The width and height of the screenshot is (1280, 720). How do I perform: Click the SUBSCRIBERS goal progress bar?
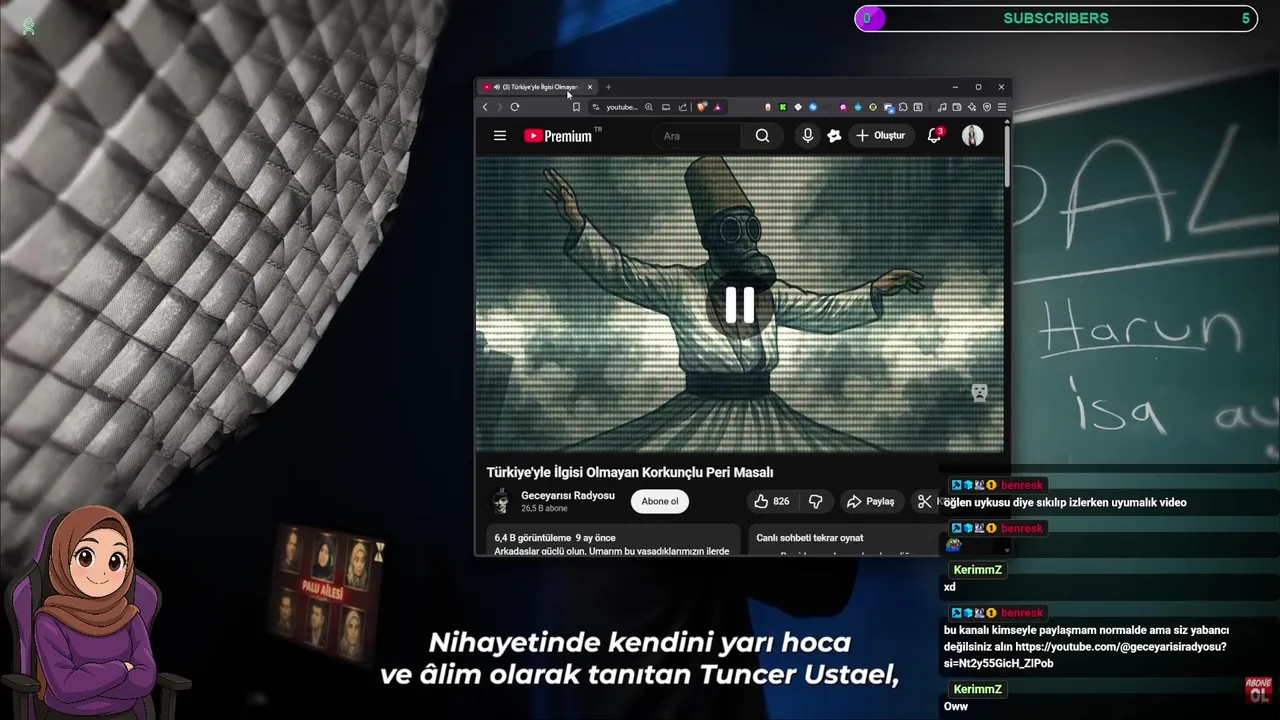(1056, 18)
